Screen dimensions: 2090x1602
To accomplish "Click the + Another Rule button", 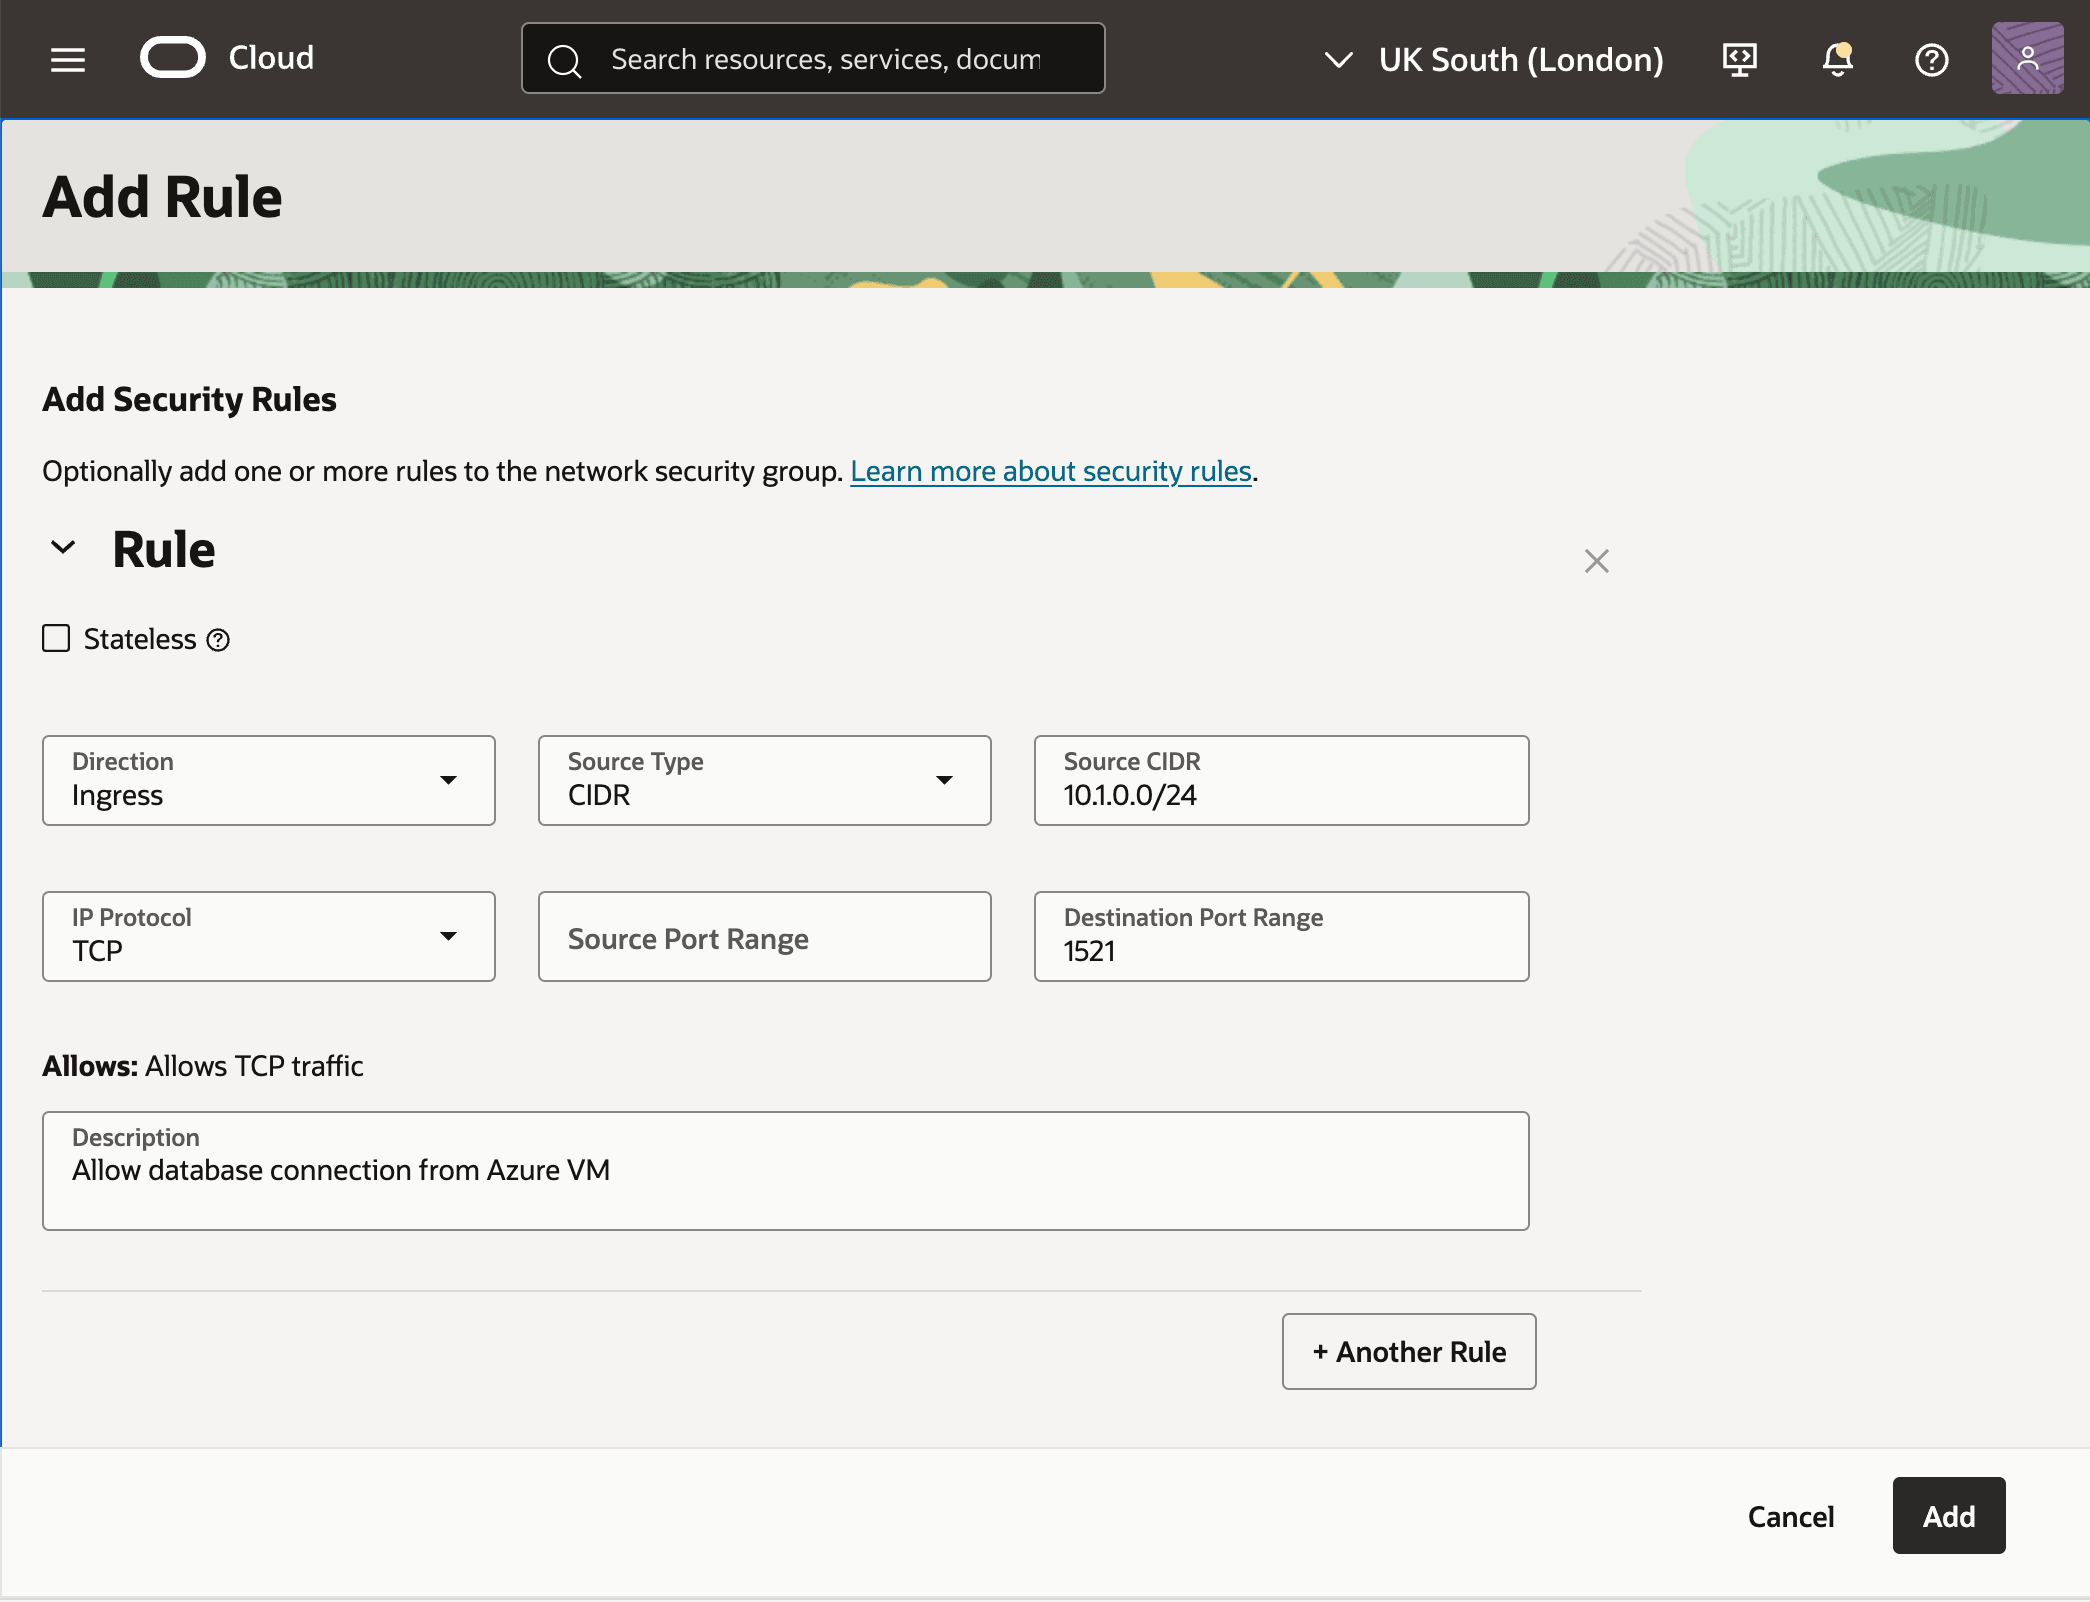I will 1408,1352.
